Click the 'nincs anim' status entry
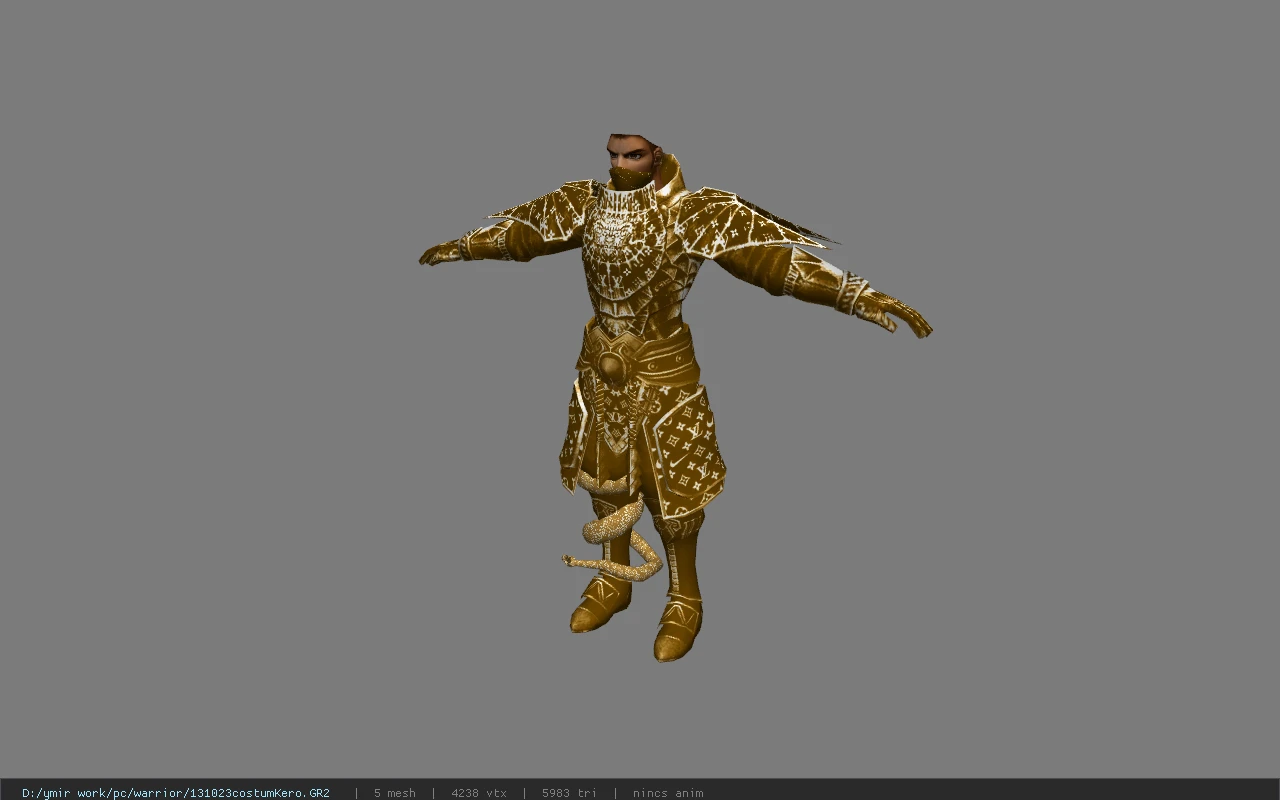Screen dimensions: 1280x800 (668, 793)
